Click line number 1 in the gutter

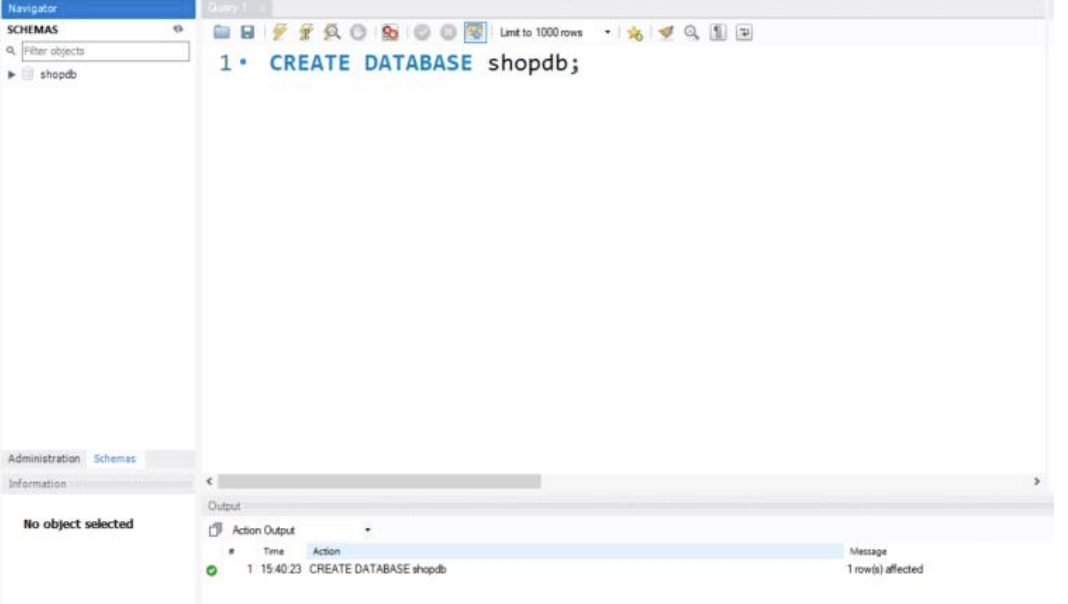[225, 63]
